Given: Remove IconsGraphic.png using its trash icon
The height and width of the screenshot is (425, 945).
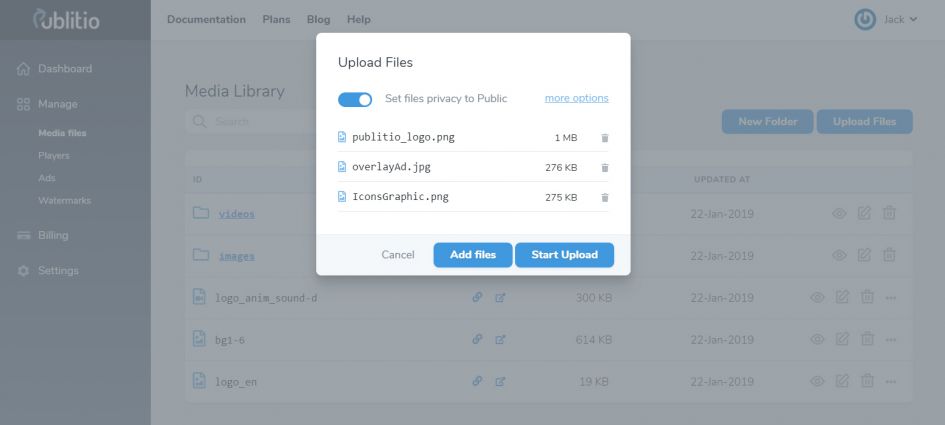Looking at the screenshot, I should pos(604,197).
